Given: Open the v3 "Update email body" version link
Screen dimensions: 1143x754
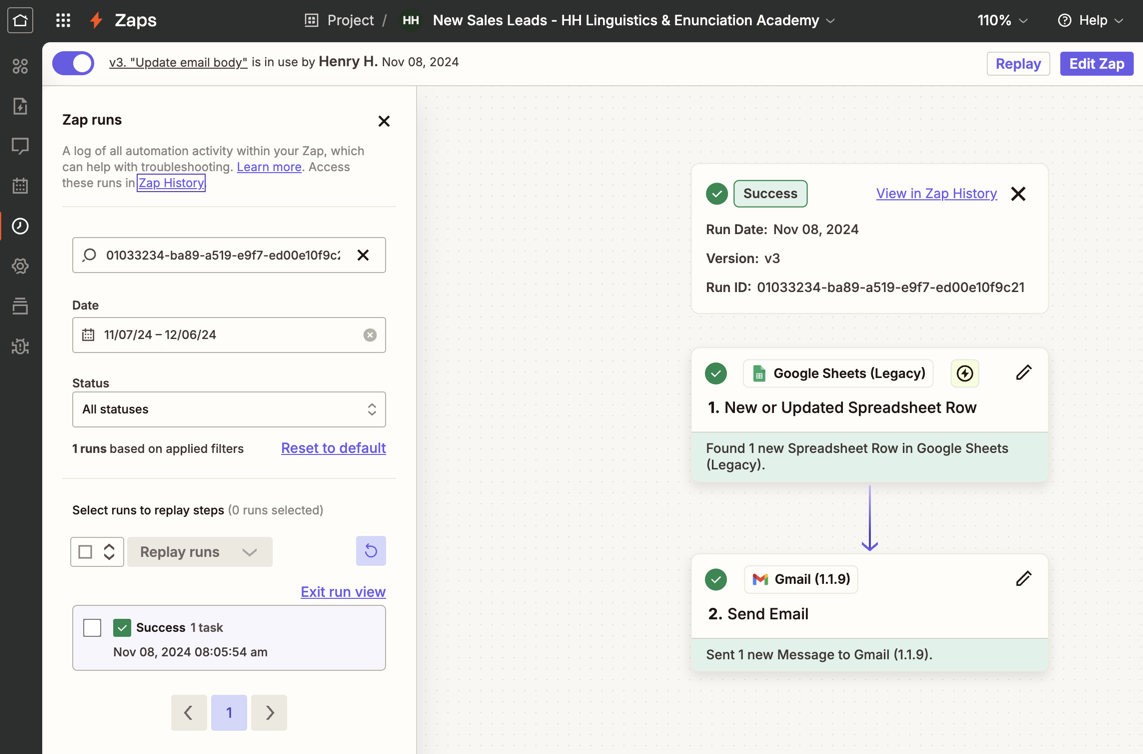Looking at the screenshot, I should pyautogui.click(x=178, y=63).
